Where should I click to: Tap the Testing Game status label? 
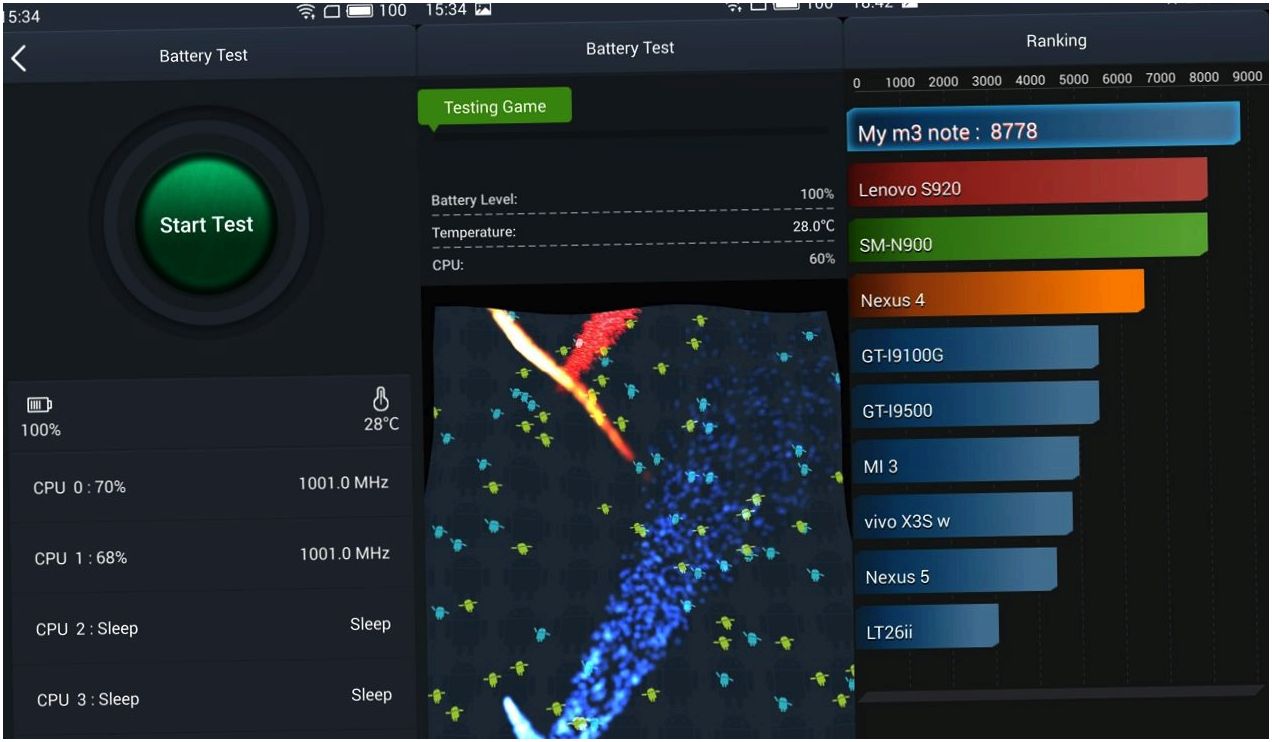tap(494, 107)
